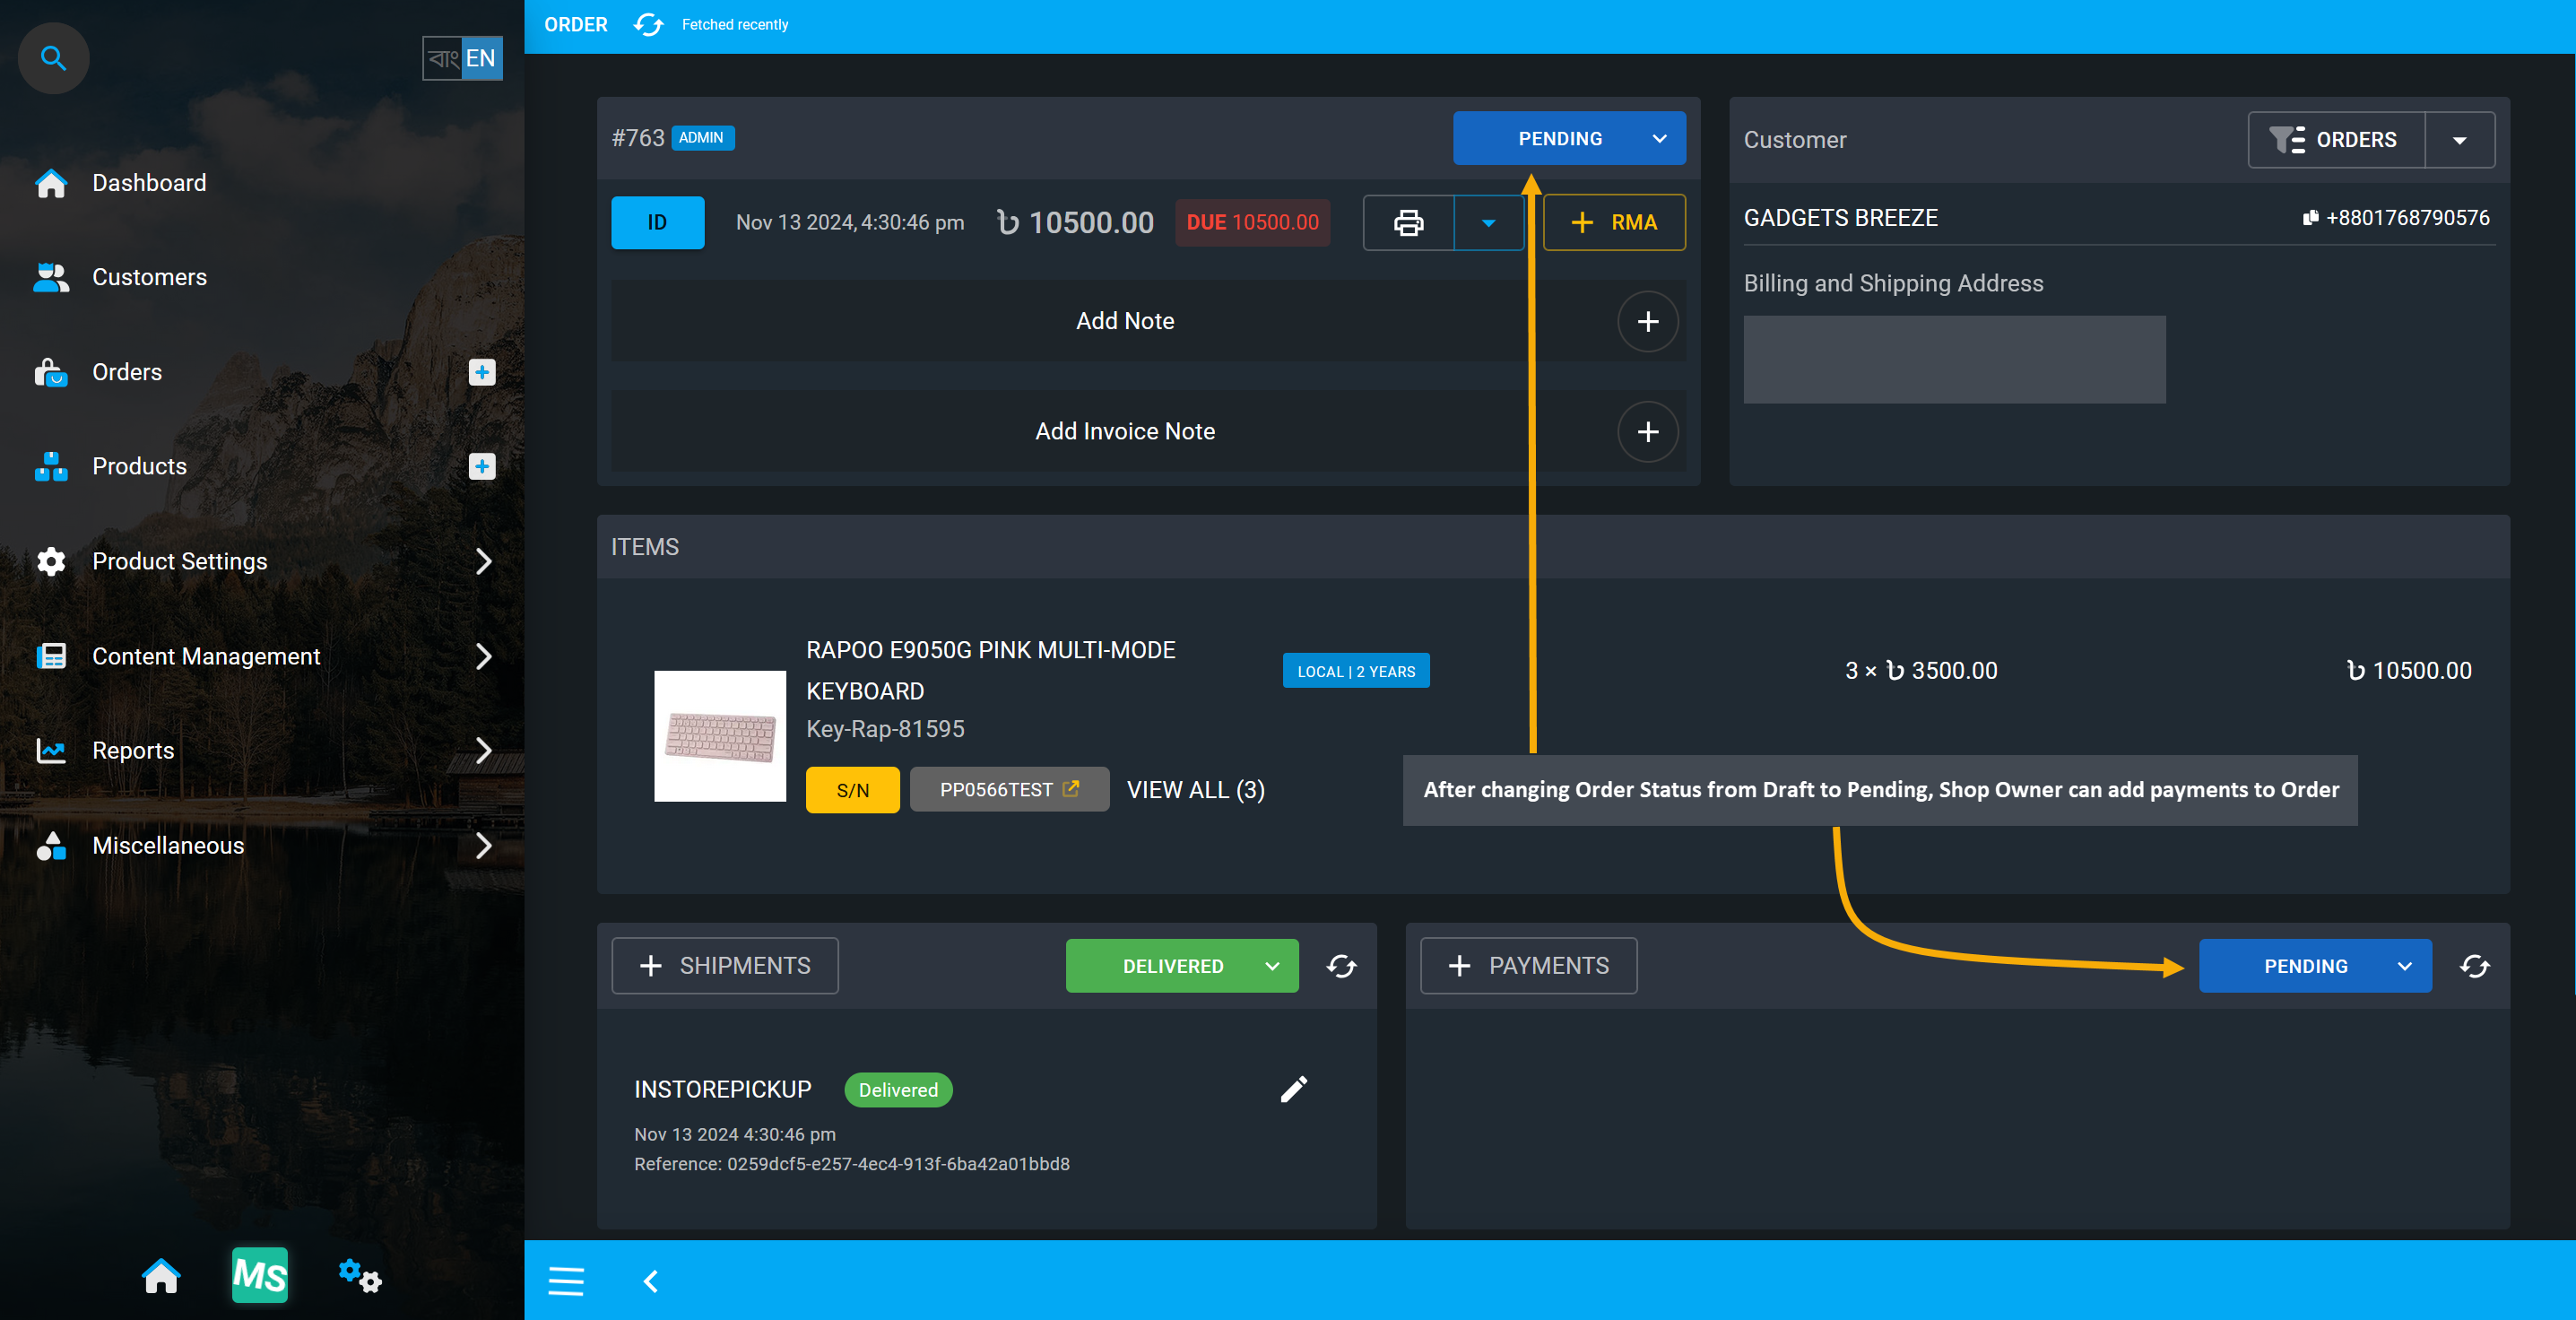Toggle the Orders dropdown arrow for customer
Viewport: 2576px width, 1320px height.
tap(2460, 140)
